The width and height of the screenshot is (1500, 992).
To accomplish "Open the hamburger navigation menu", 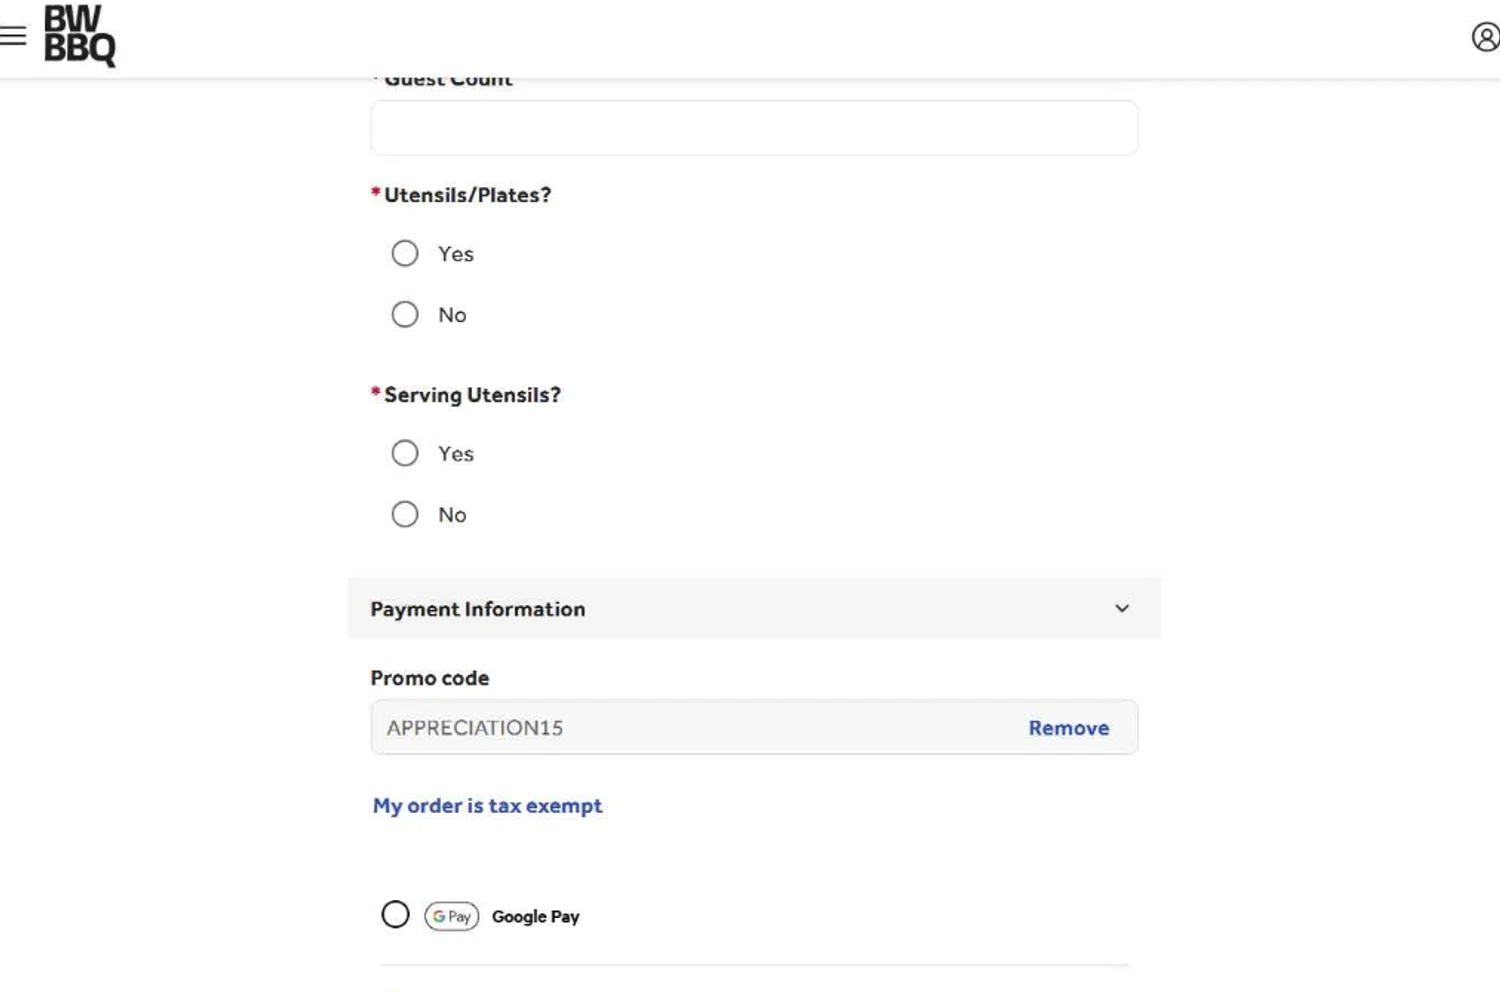I will [13, 36].
